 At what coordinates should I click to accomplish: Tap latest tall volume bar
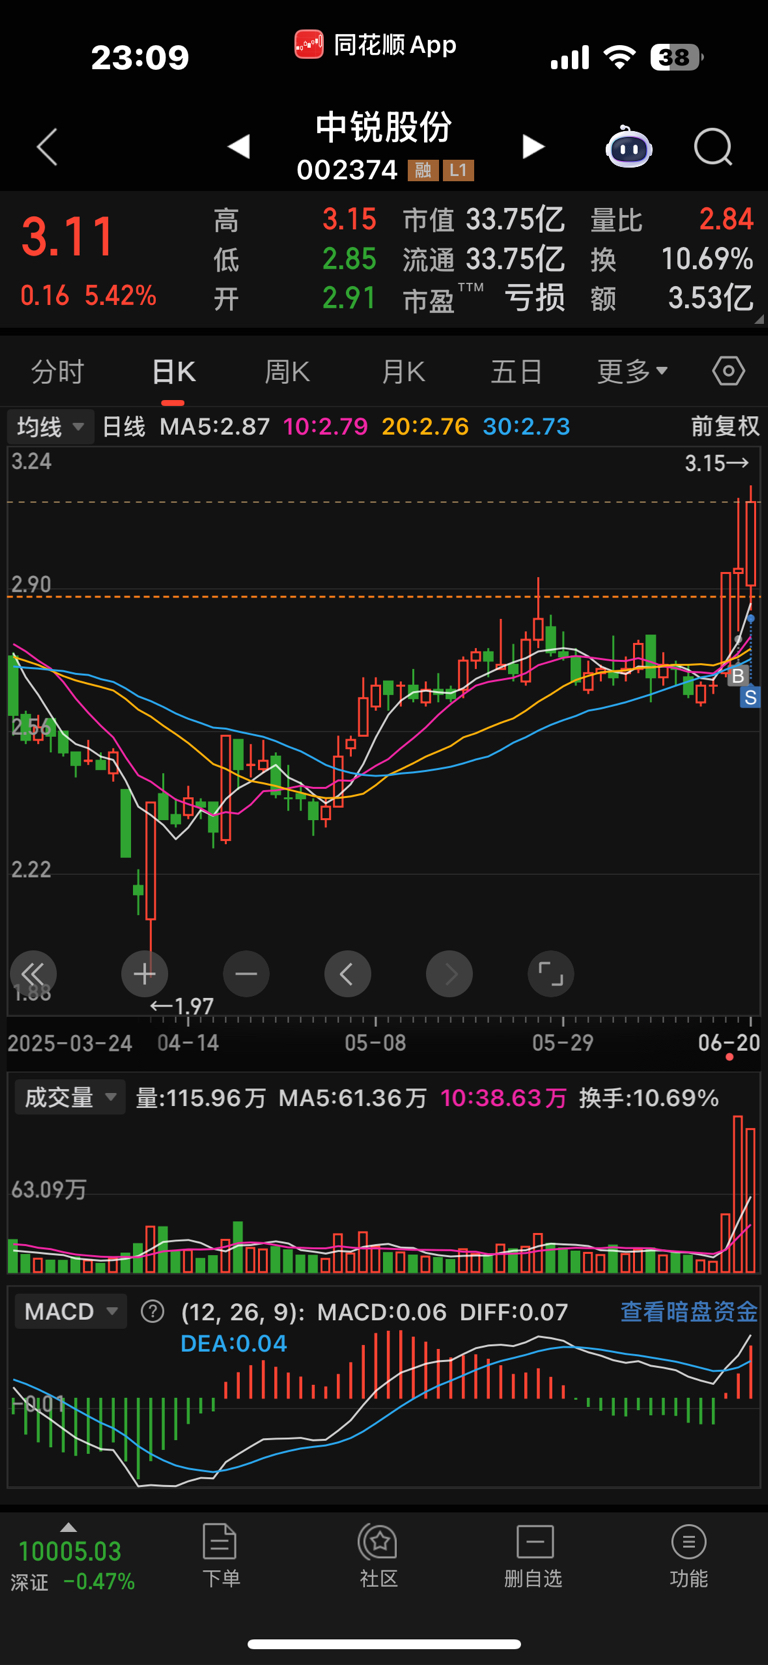tap(750, 1199)
